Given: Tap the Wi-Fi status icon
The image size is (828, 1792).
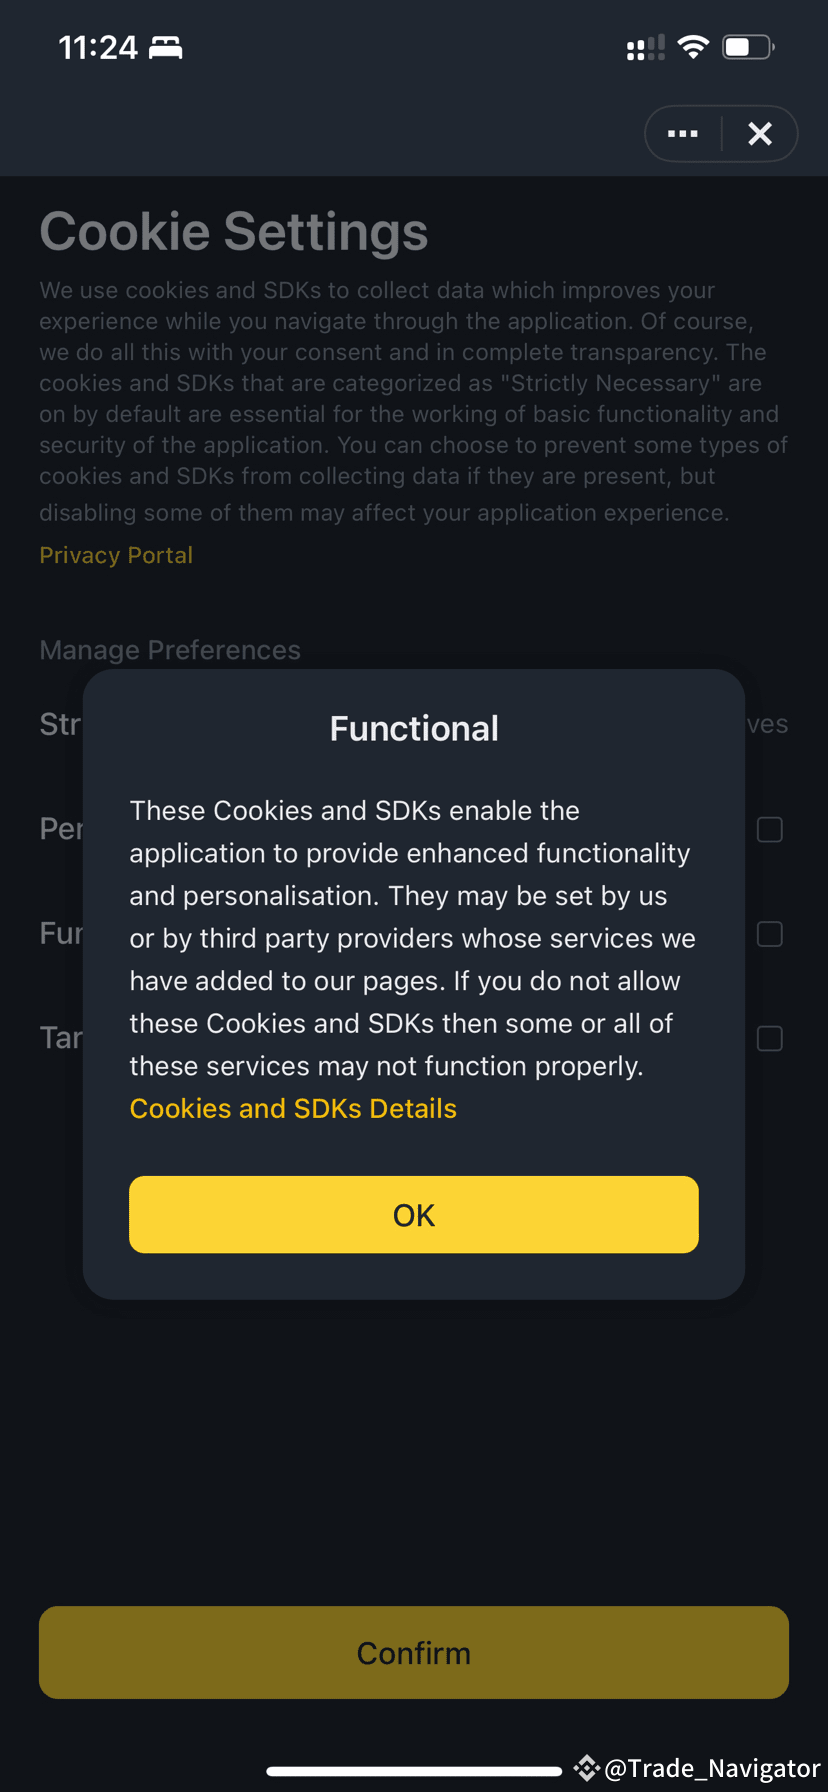Looking at the screenshot, I should (693, 47).
